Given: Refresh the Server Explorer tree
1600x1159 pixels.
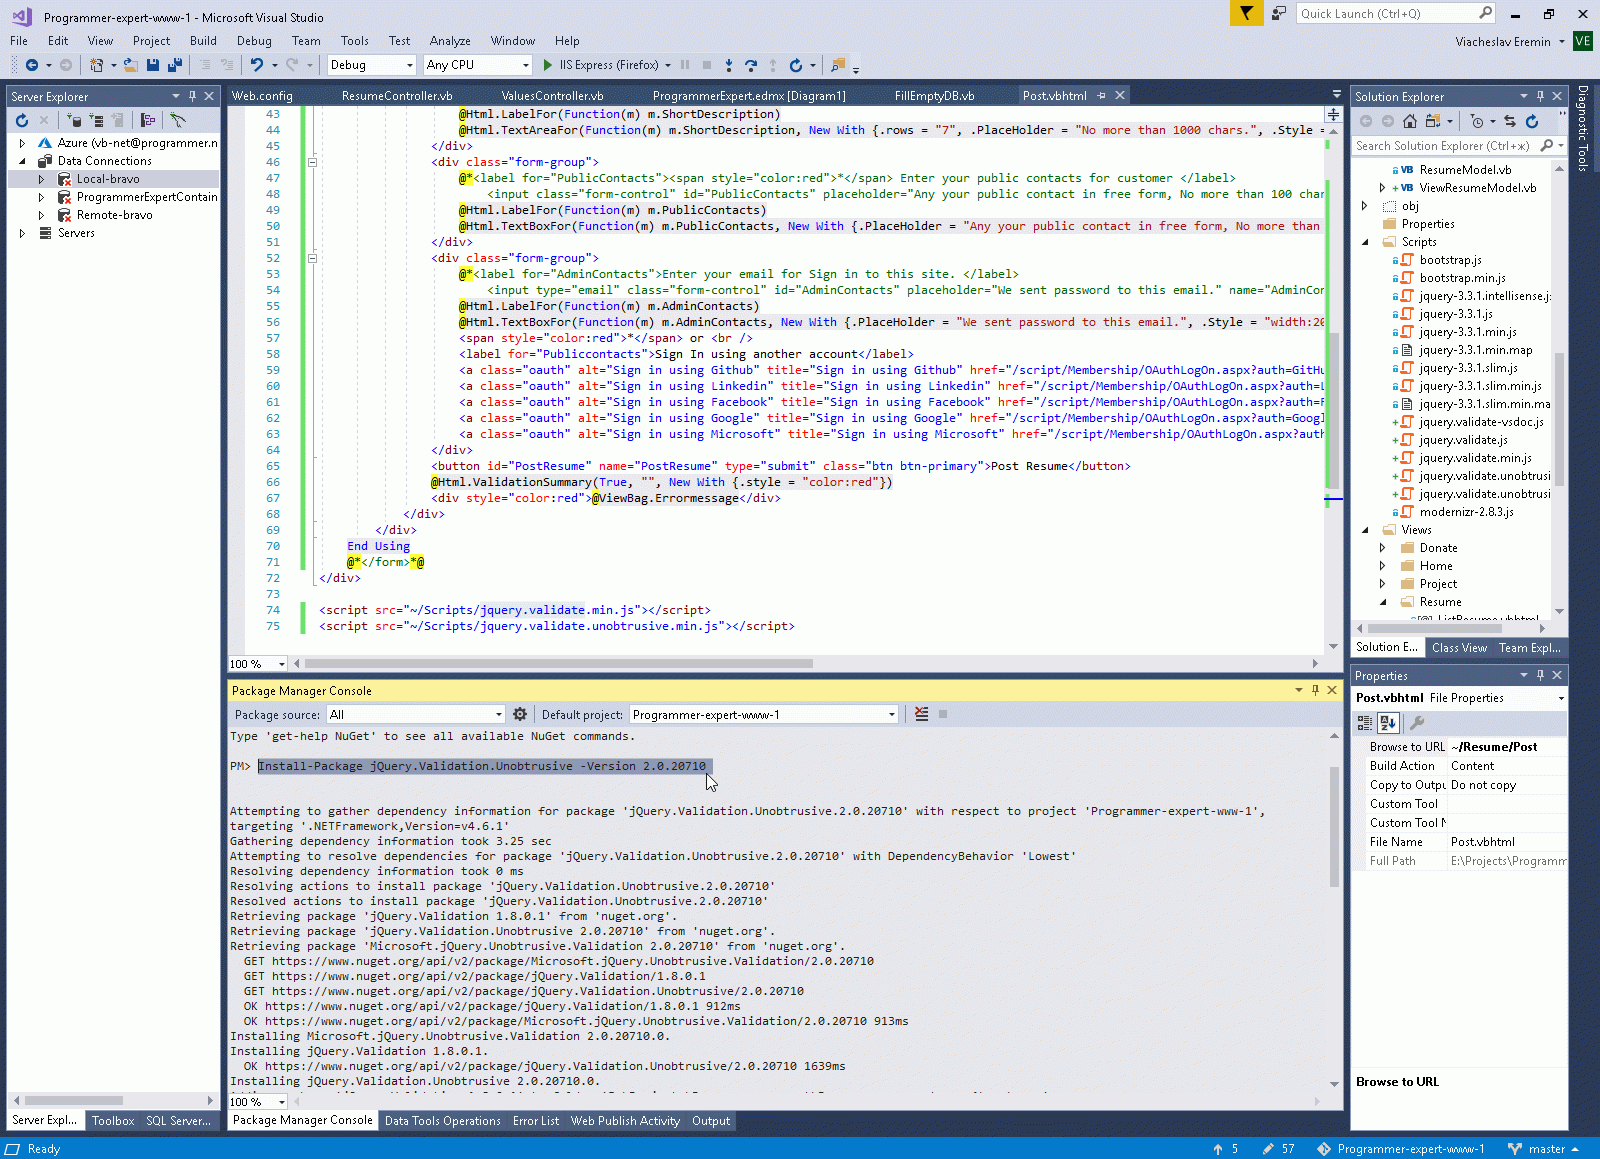Looking at the screenshot, I should [x=22, y=120].
